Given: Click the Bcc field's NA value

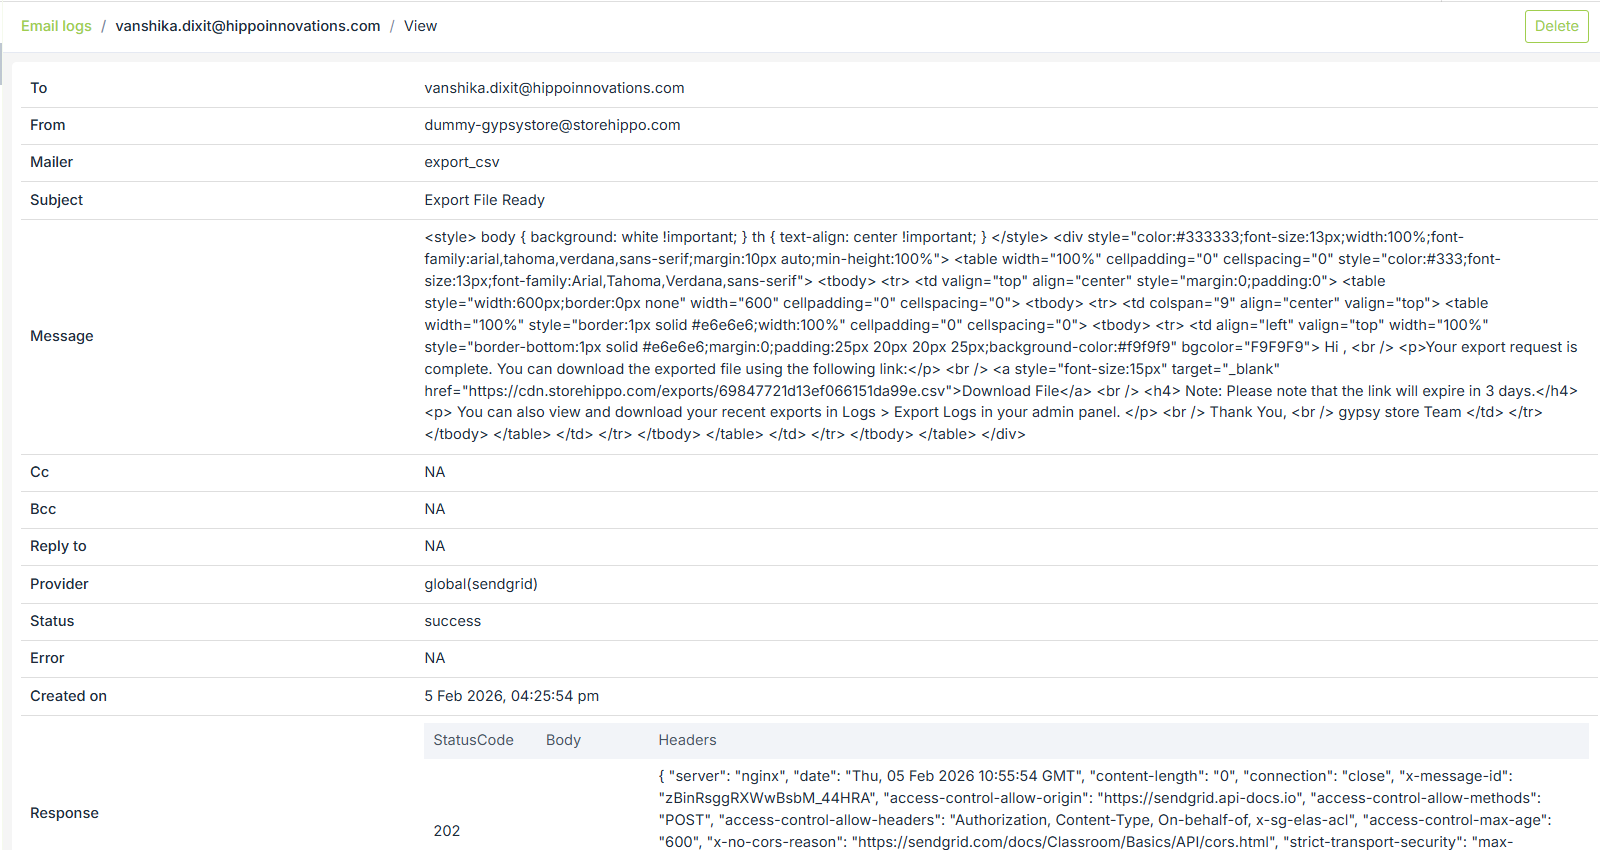Looking at the screenshot, I should [x=434, y=509].
